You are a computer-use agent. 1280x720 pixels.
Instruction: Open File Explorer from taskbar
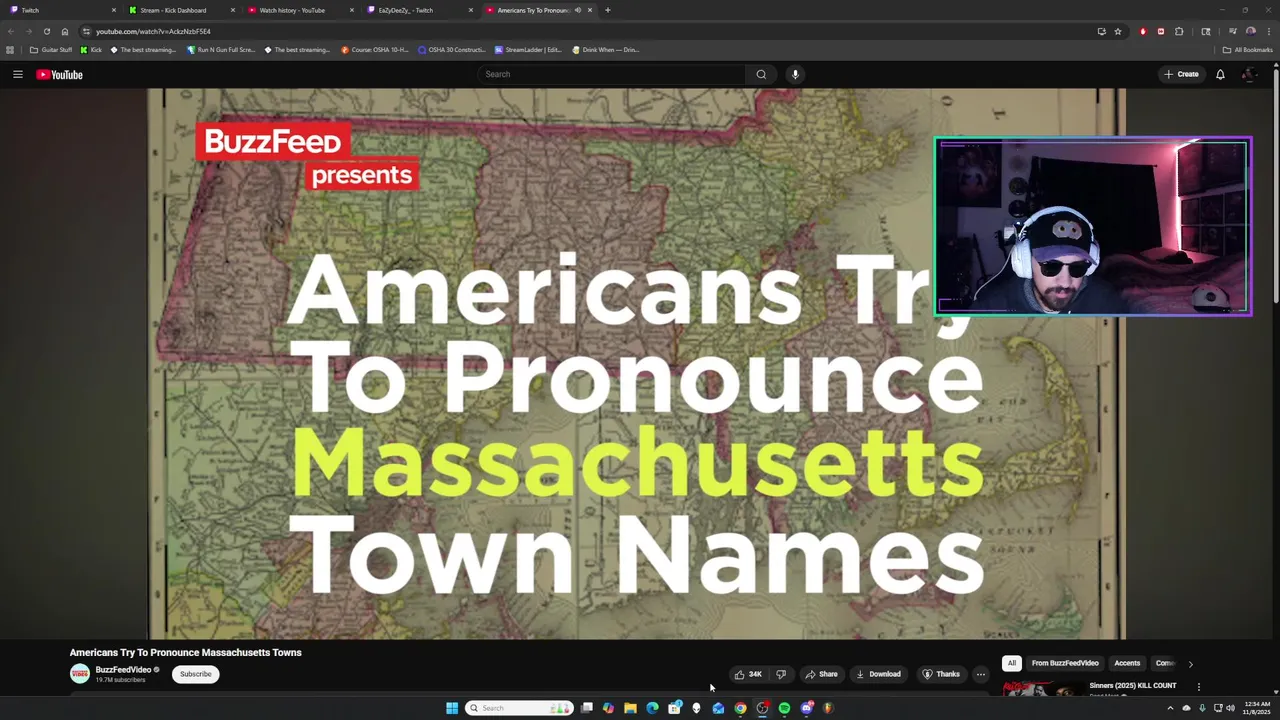[x=630, y=708]
